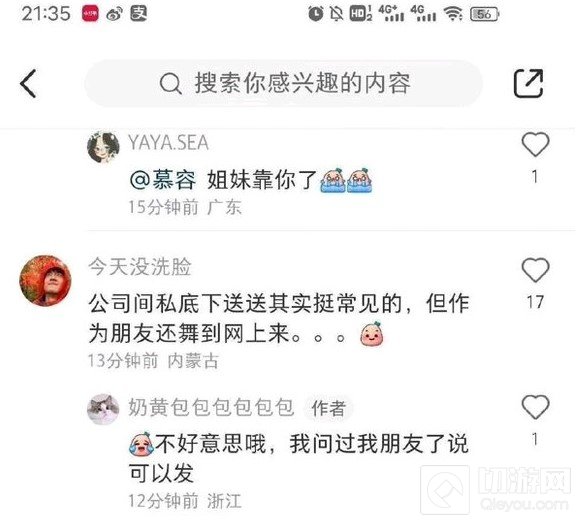Tap username 今天没洗脸
The height and width of the screenshot is (520, 576).
tap(140, 267)
